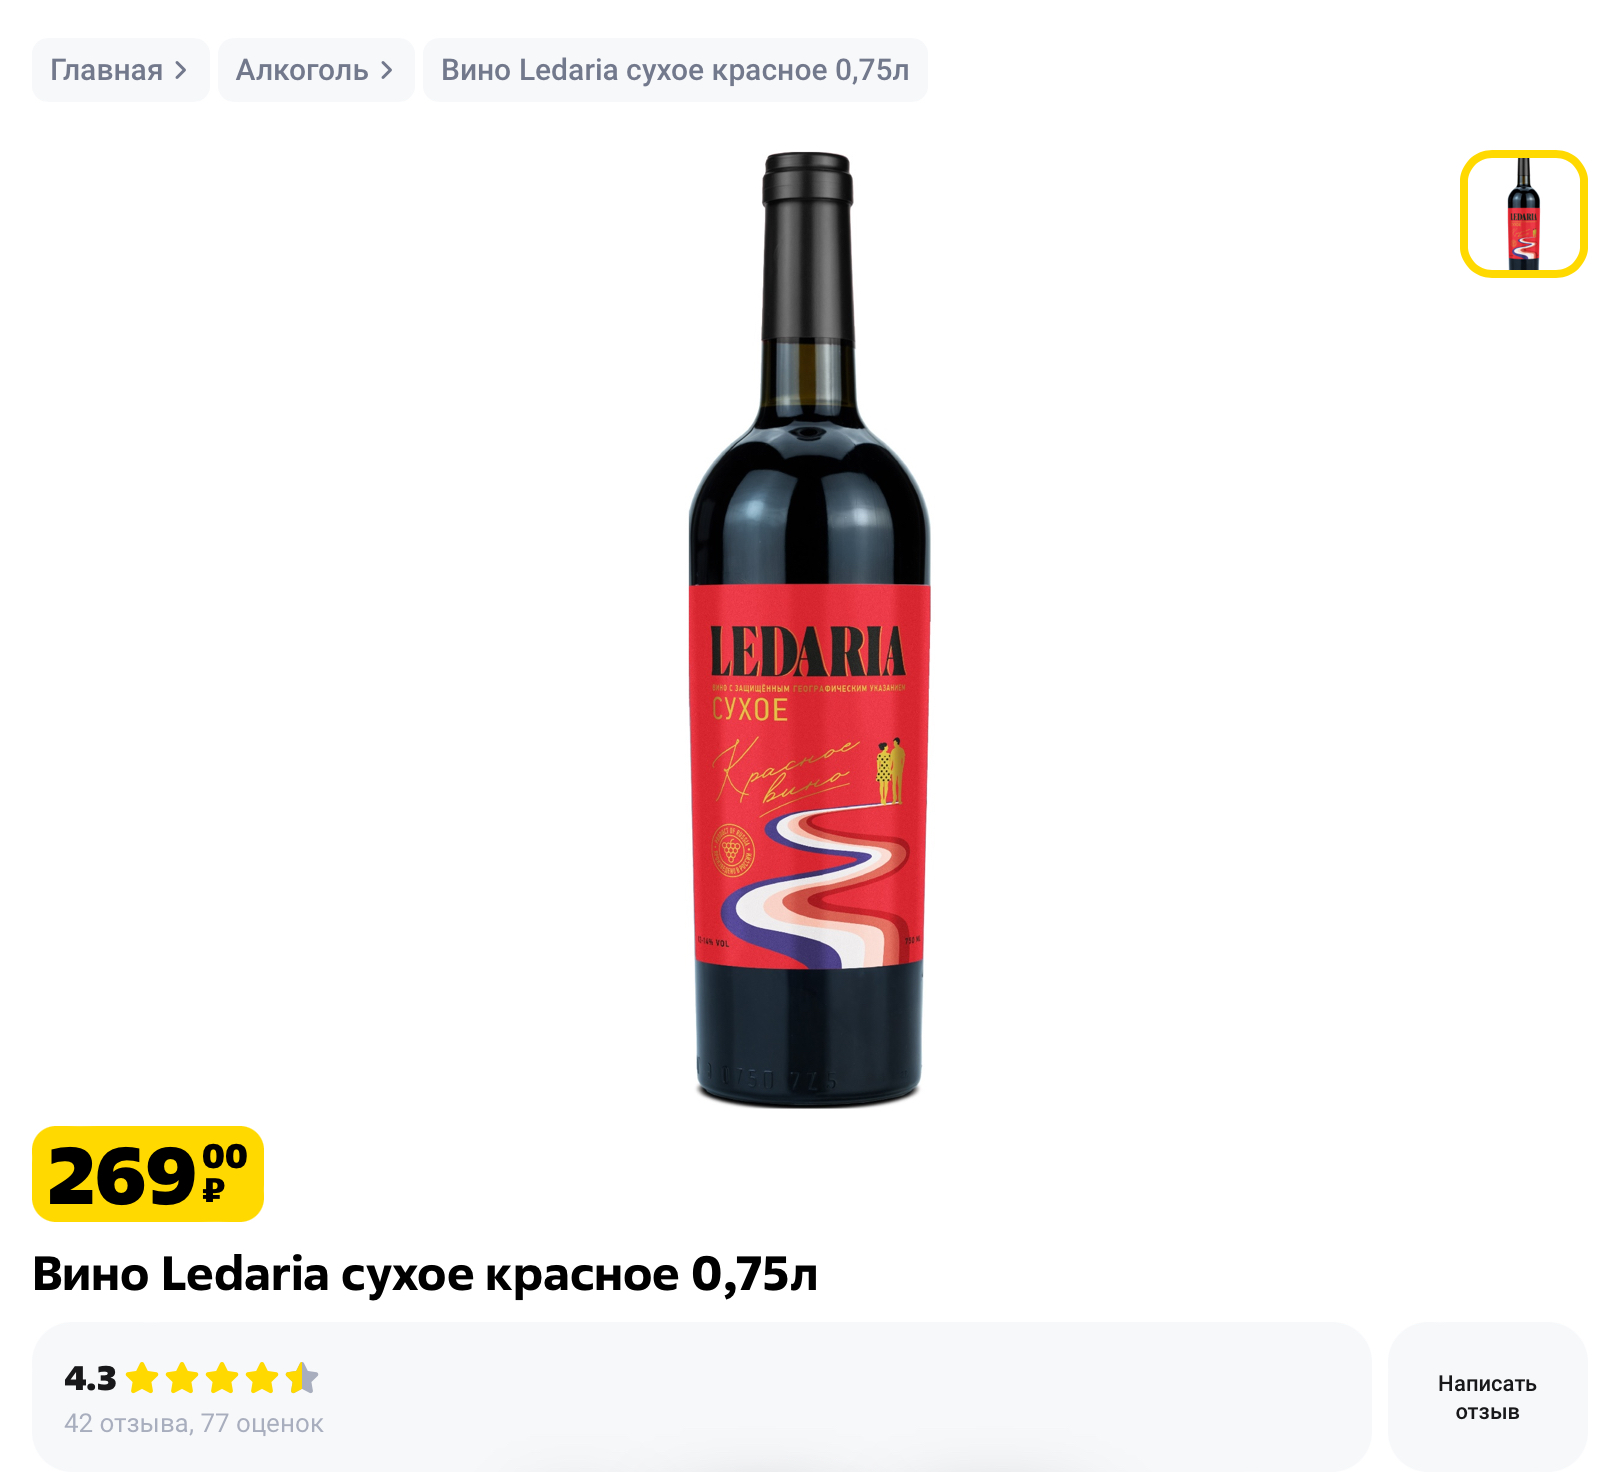Click the 4.3 rating number
Screen dimensions: 1620x1472
click(90, 1379)
